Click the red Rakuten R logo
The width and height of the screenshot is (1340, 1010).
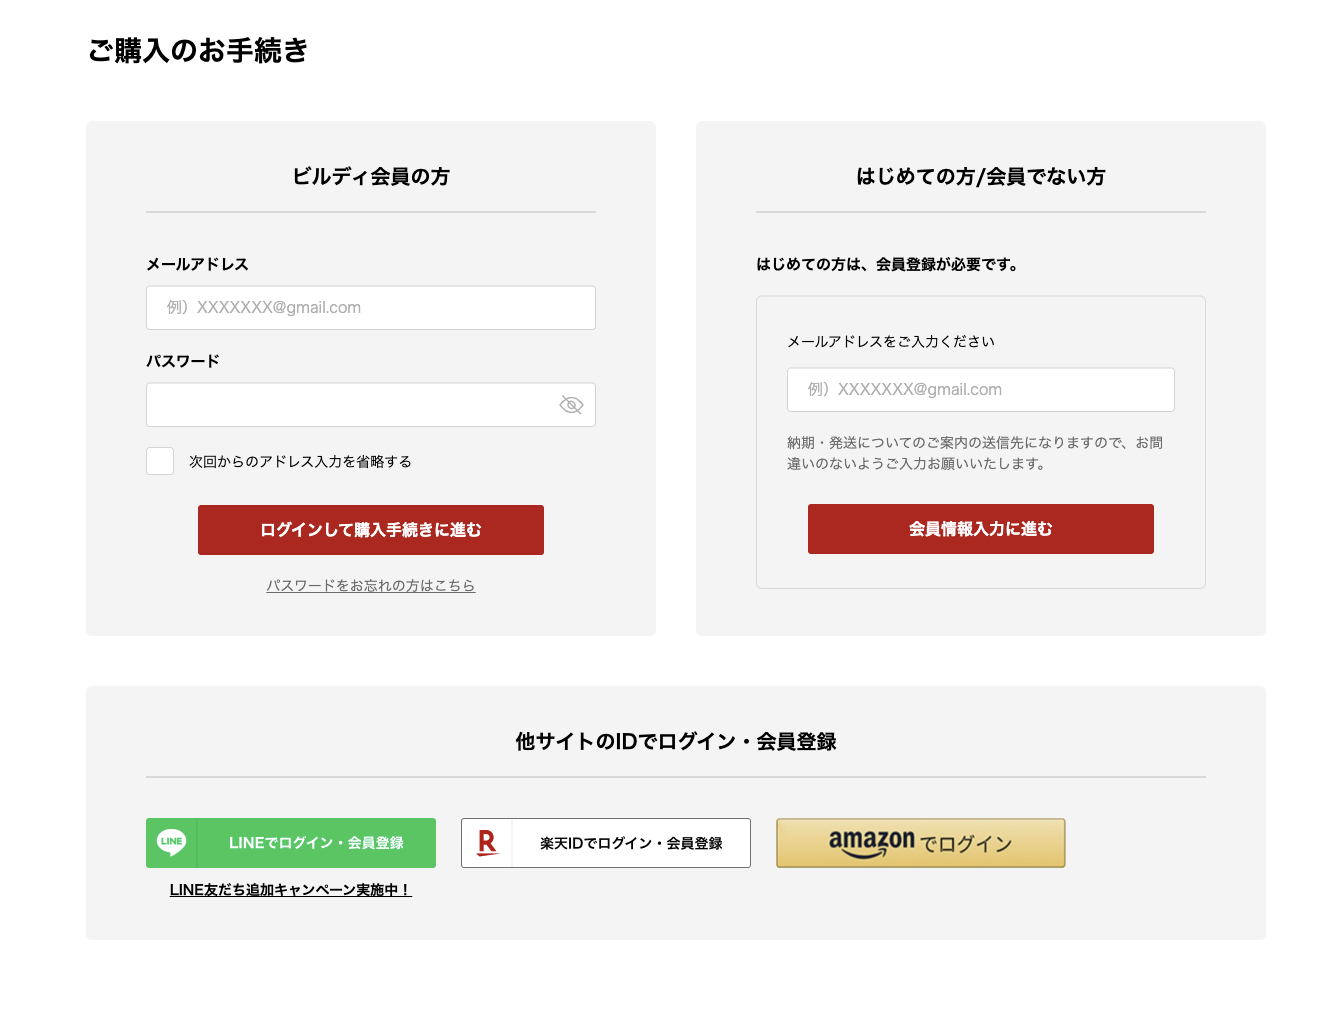click(x=487, y=843)
